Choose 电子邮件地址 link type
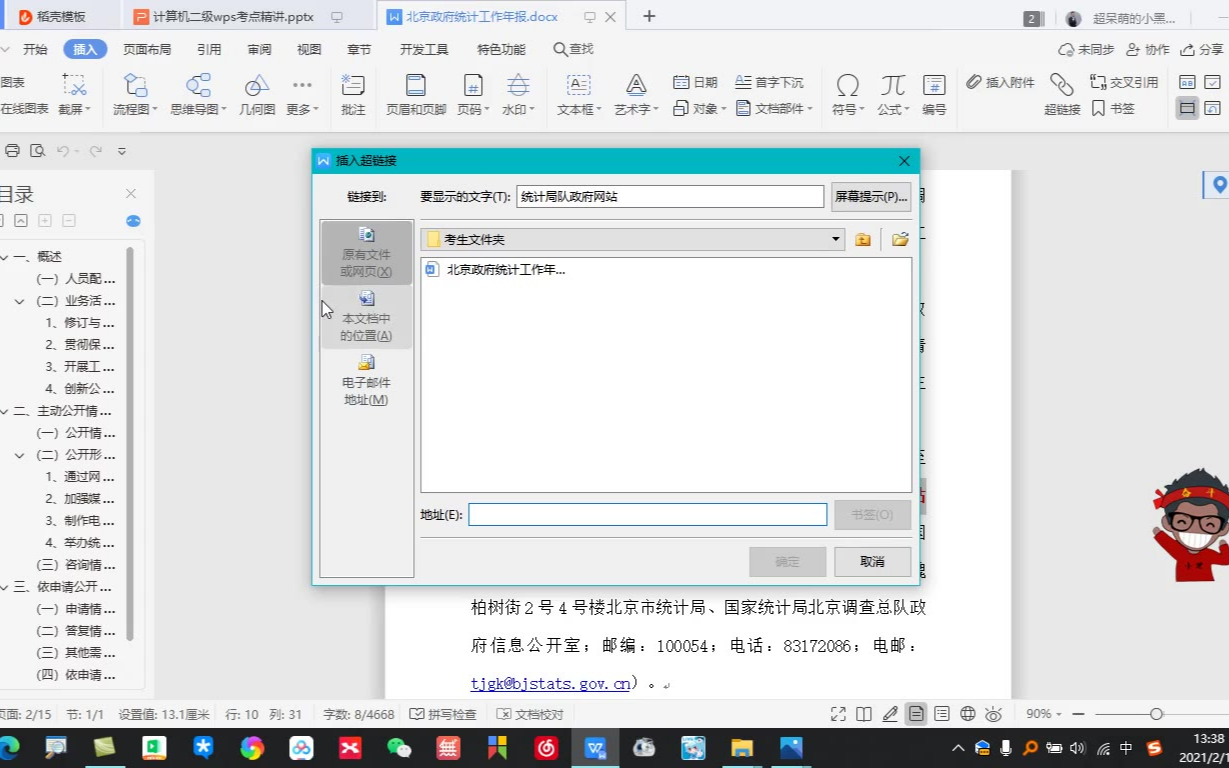Image resolution: width=1229 pixels, height=768 pixels. pos(366,381)
